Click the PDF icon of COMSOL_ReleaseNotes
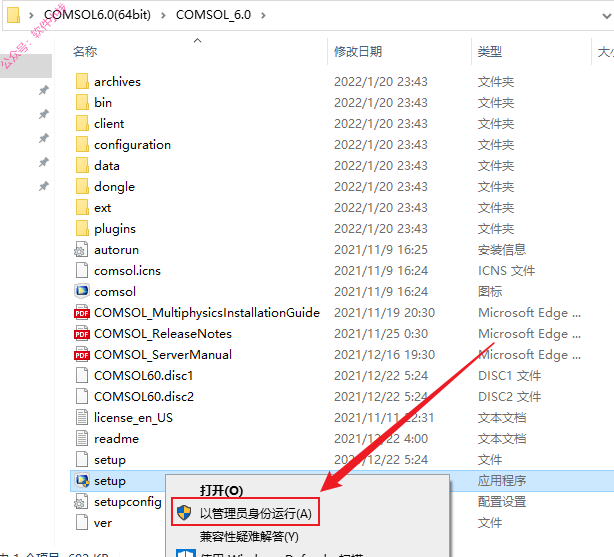 coord(81,334)
